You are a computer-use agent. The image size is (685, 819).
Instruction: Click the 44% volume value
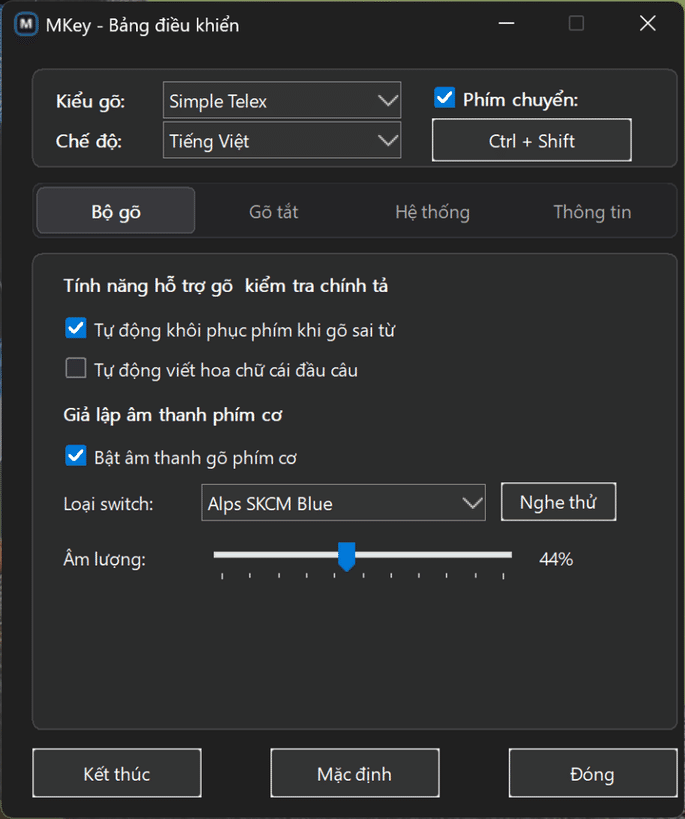[556, 559]
